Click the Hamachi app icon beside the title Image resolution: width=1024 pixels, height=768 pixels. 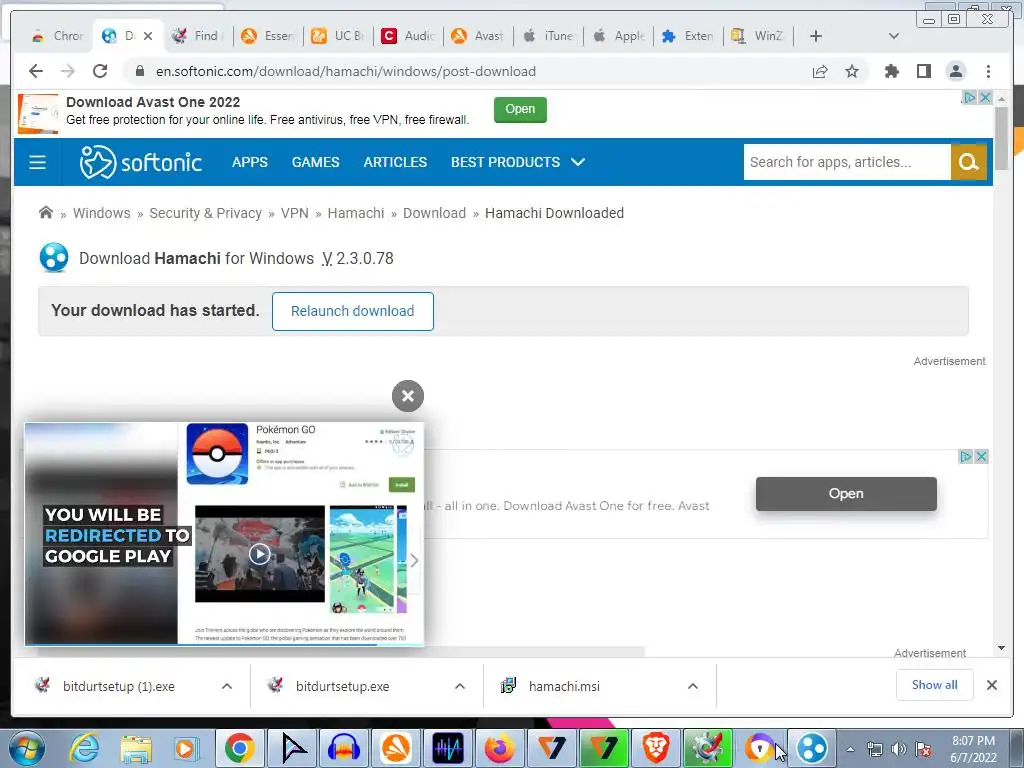click(54, 257)
